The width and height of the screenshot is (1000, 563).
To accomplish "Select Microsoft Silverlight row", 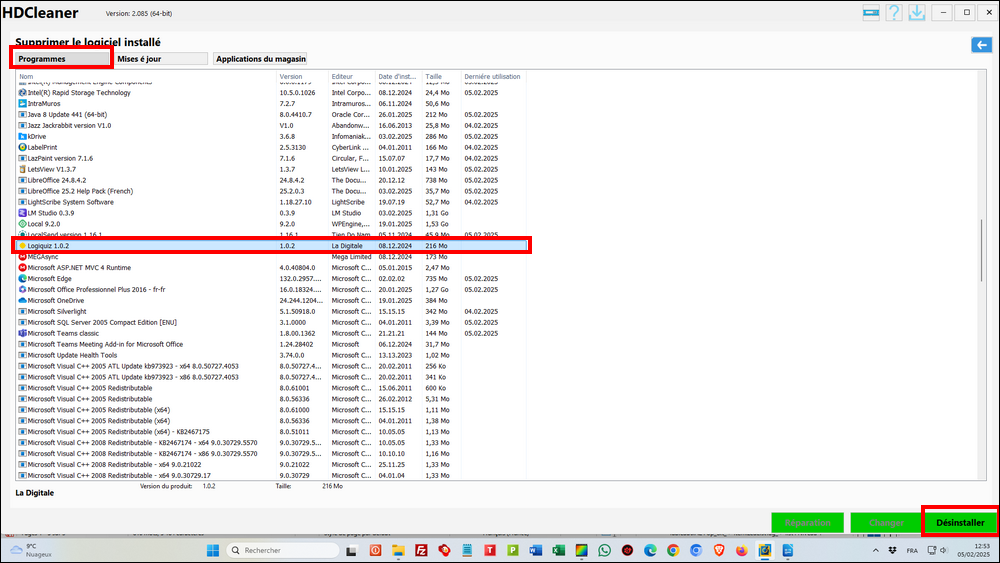I will [272, 311].
